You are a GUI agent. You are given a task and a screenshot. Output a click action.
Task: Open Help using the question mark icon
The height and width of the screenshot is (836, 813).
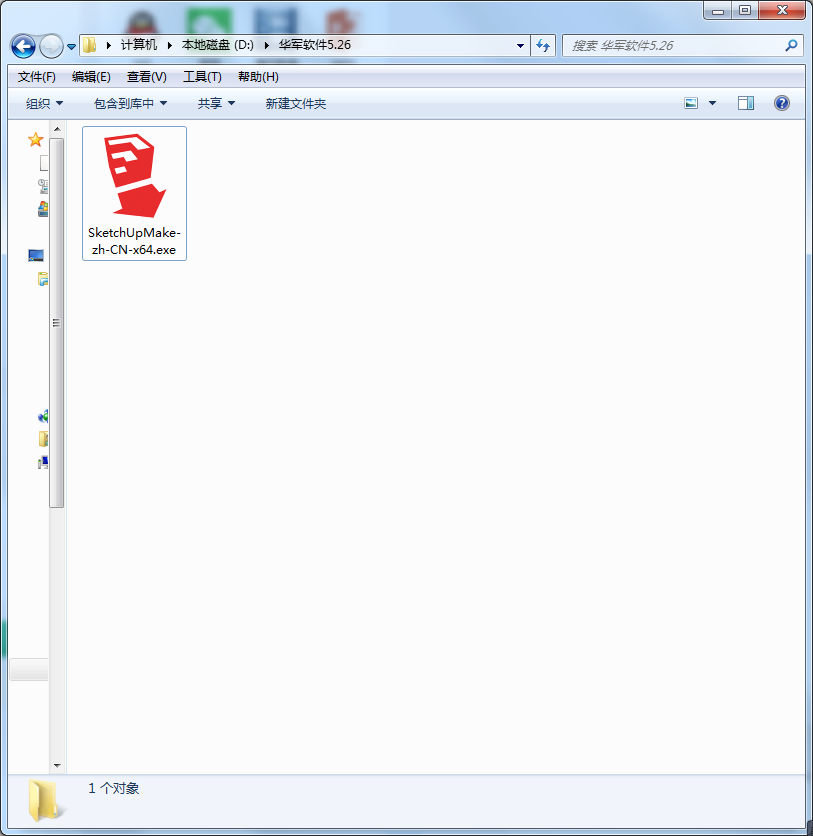pyautogui.click(x=781, y=102)
